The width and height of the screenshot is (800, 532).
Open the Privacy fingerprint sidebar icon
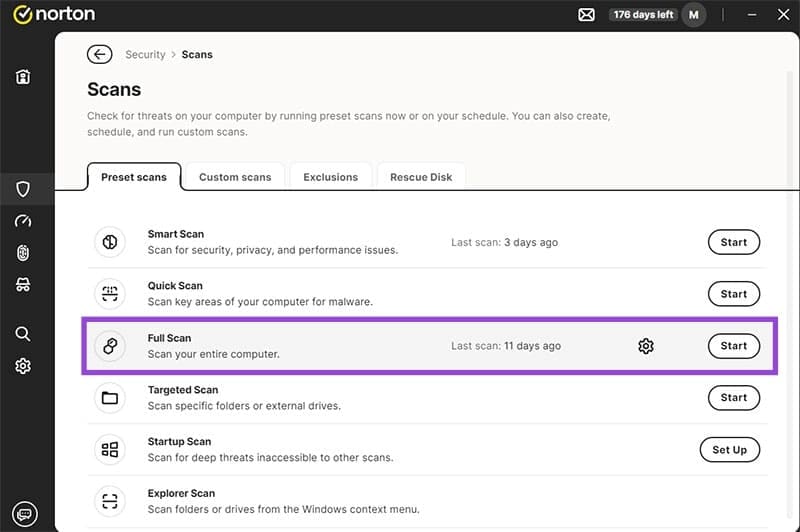(x=23, y=253)
